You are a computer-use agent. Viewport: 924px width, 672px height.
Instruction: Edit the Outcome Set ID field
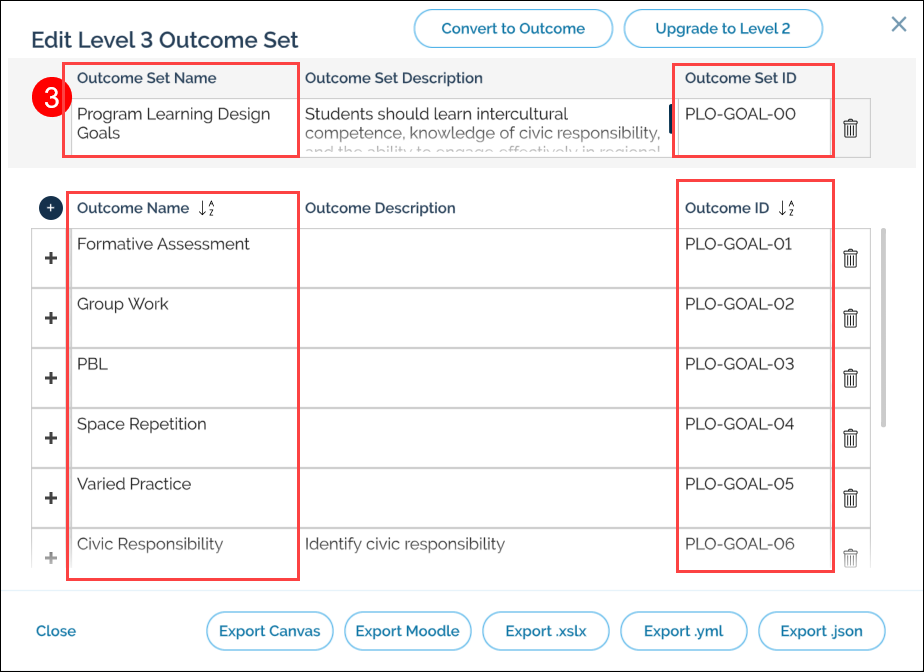point(754,126)
